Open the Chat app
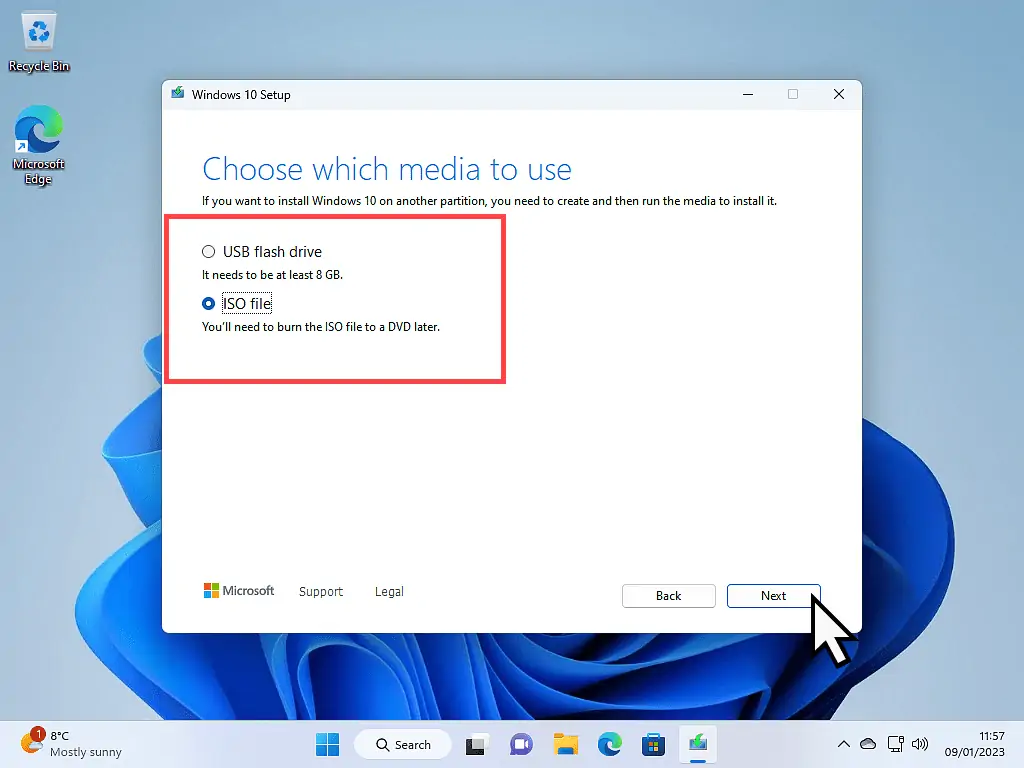This screenshot has width=1024, height=768. [x=521, y=744]
